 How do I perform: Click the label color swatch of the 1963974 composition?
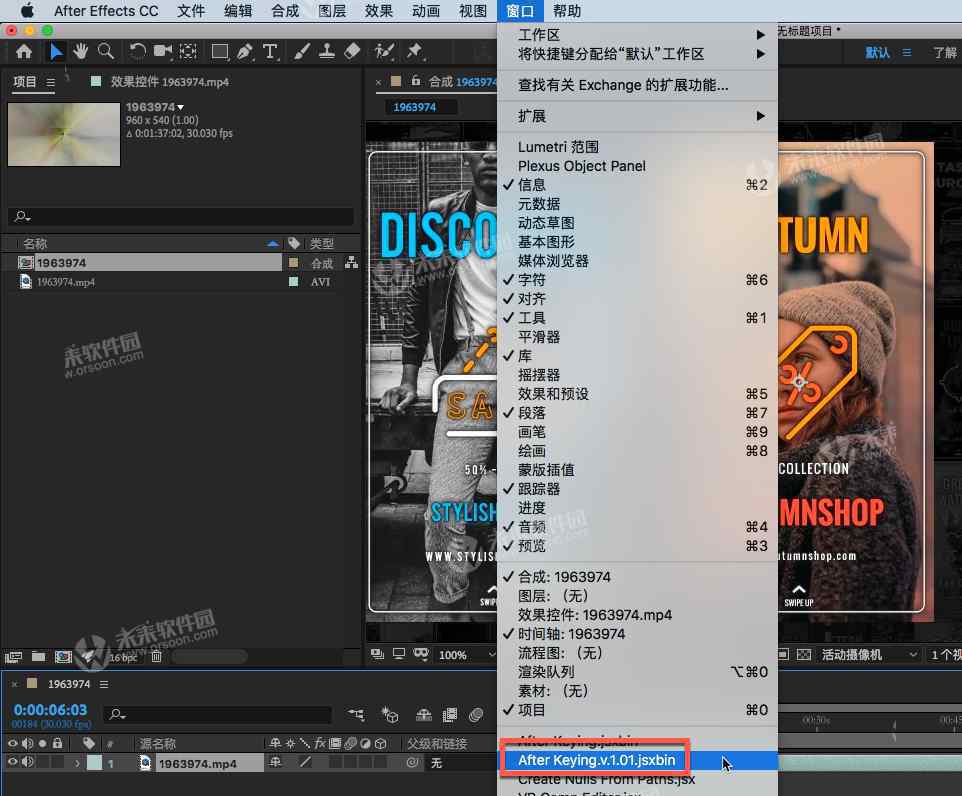293,263
